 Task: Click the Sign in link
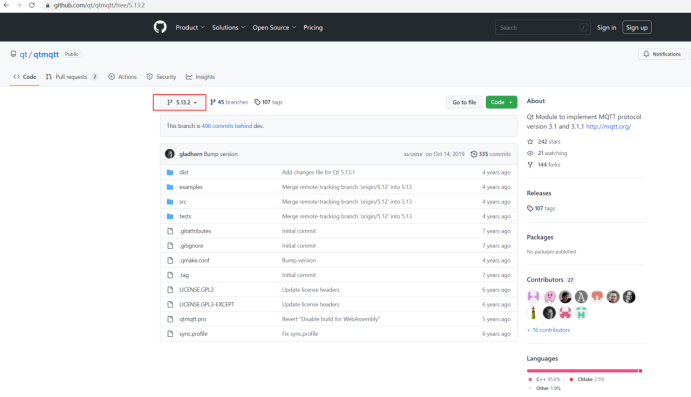pyautogui.click(x=606, y=27)
